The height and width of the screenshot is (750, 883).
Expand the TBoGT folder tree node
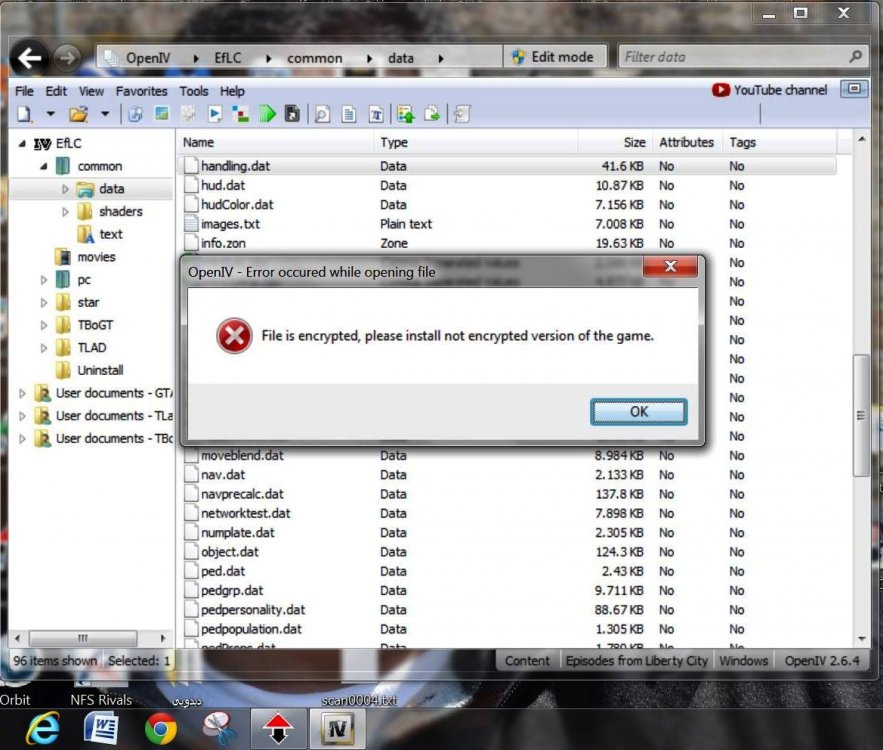pyautogui.click(x=44, y=325)
